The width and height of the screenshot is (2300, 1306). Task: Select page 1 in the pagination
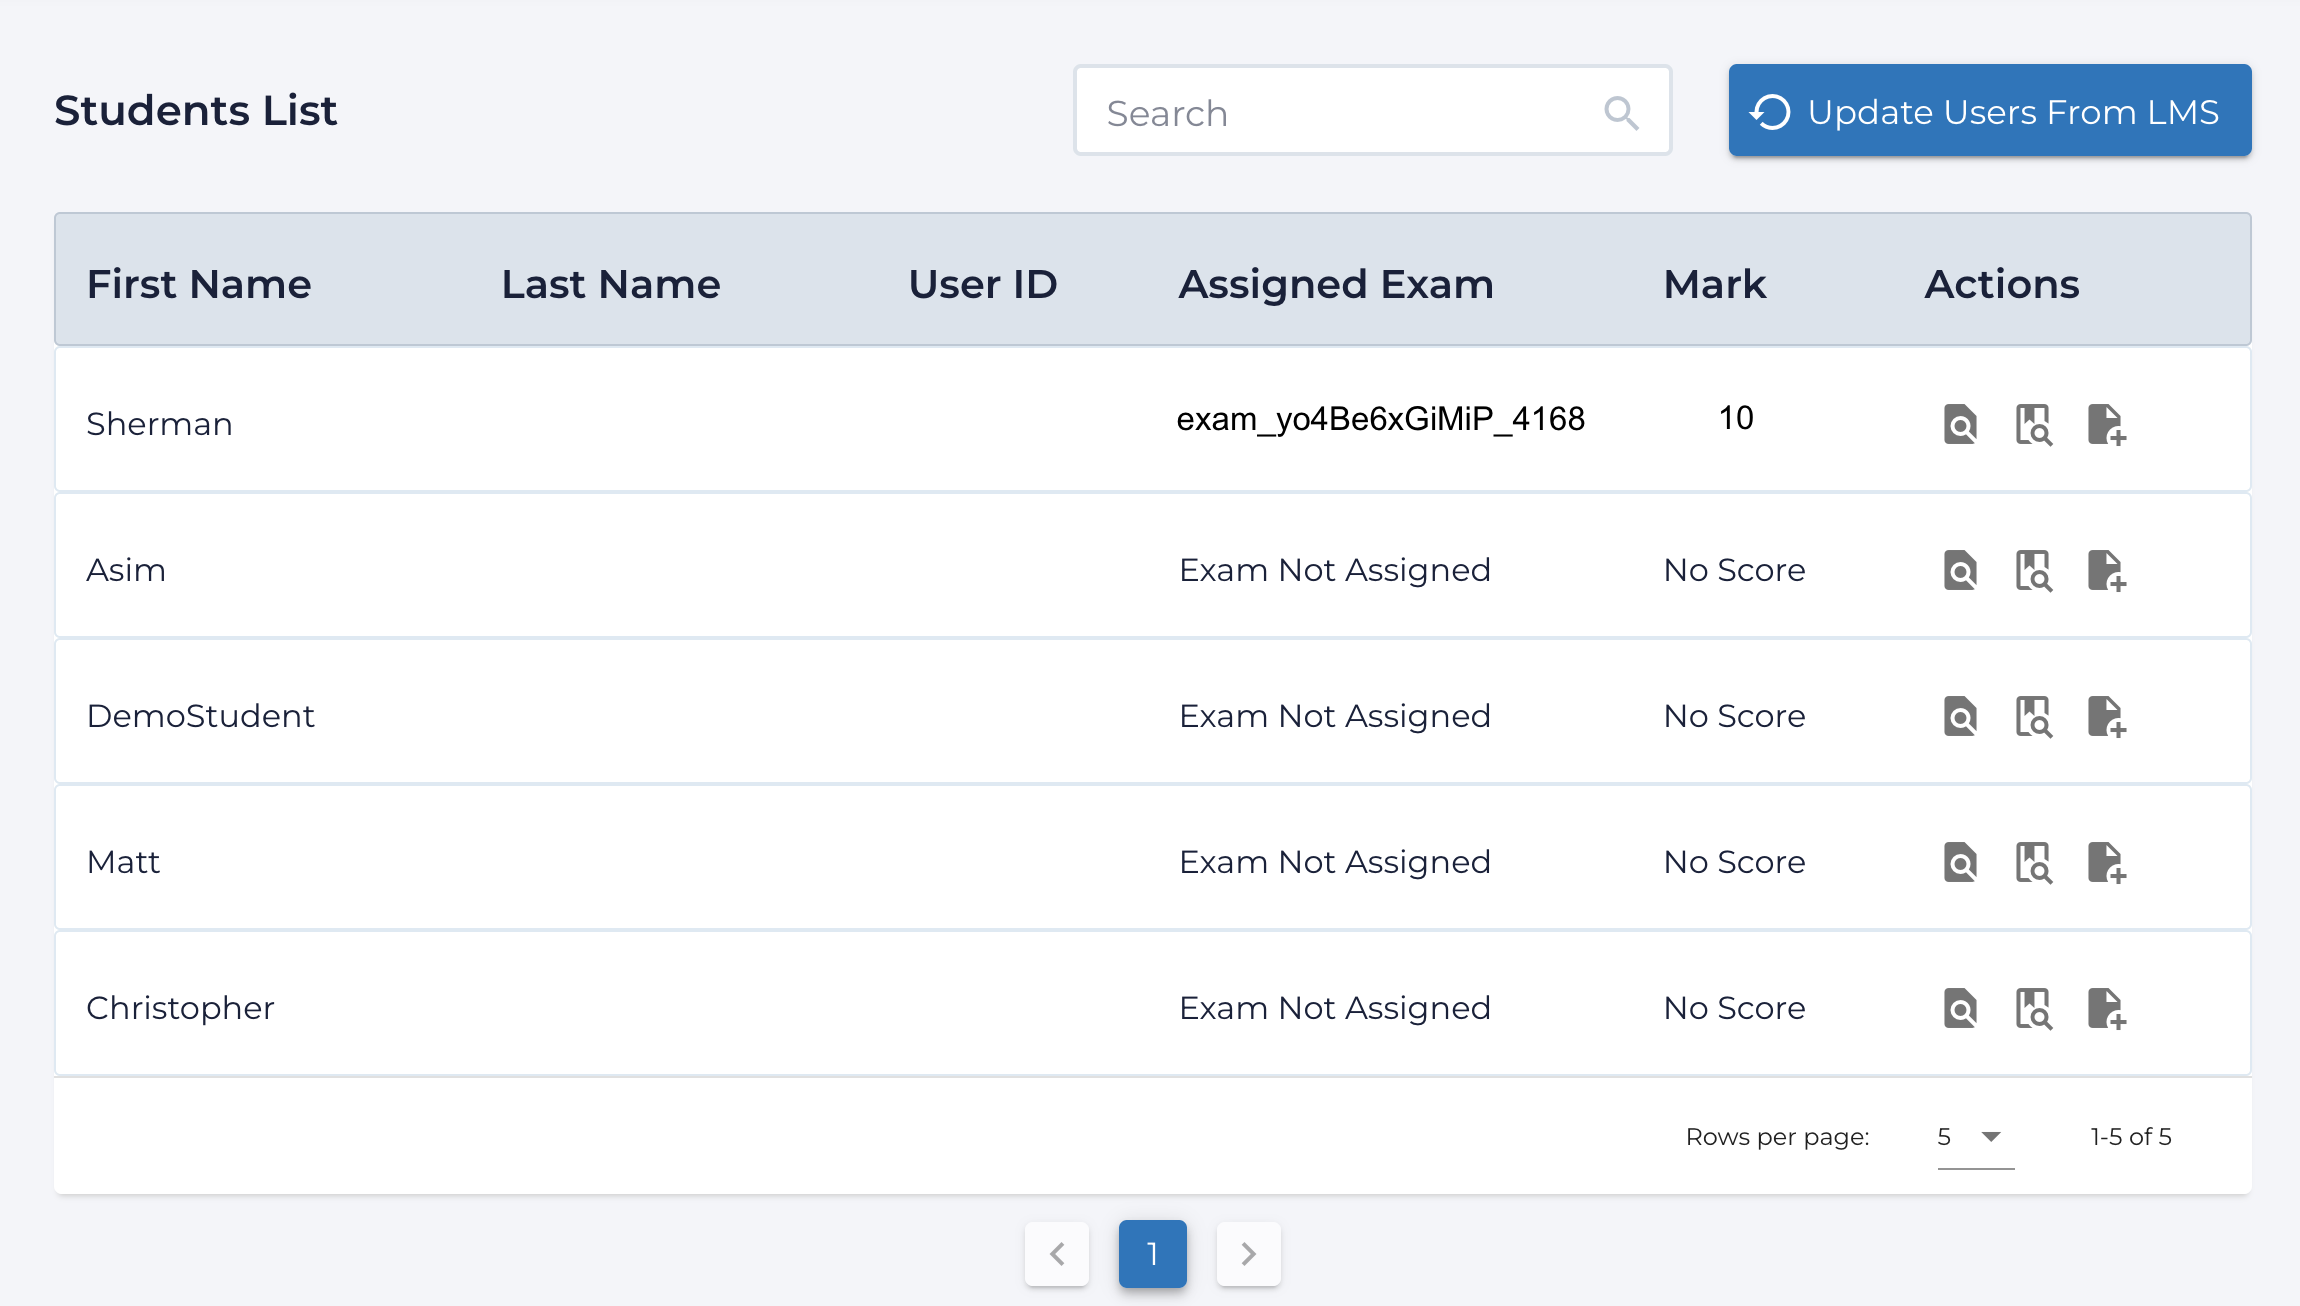pyautogui.click(x=1152, y=1253)
